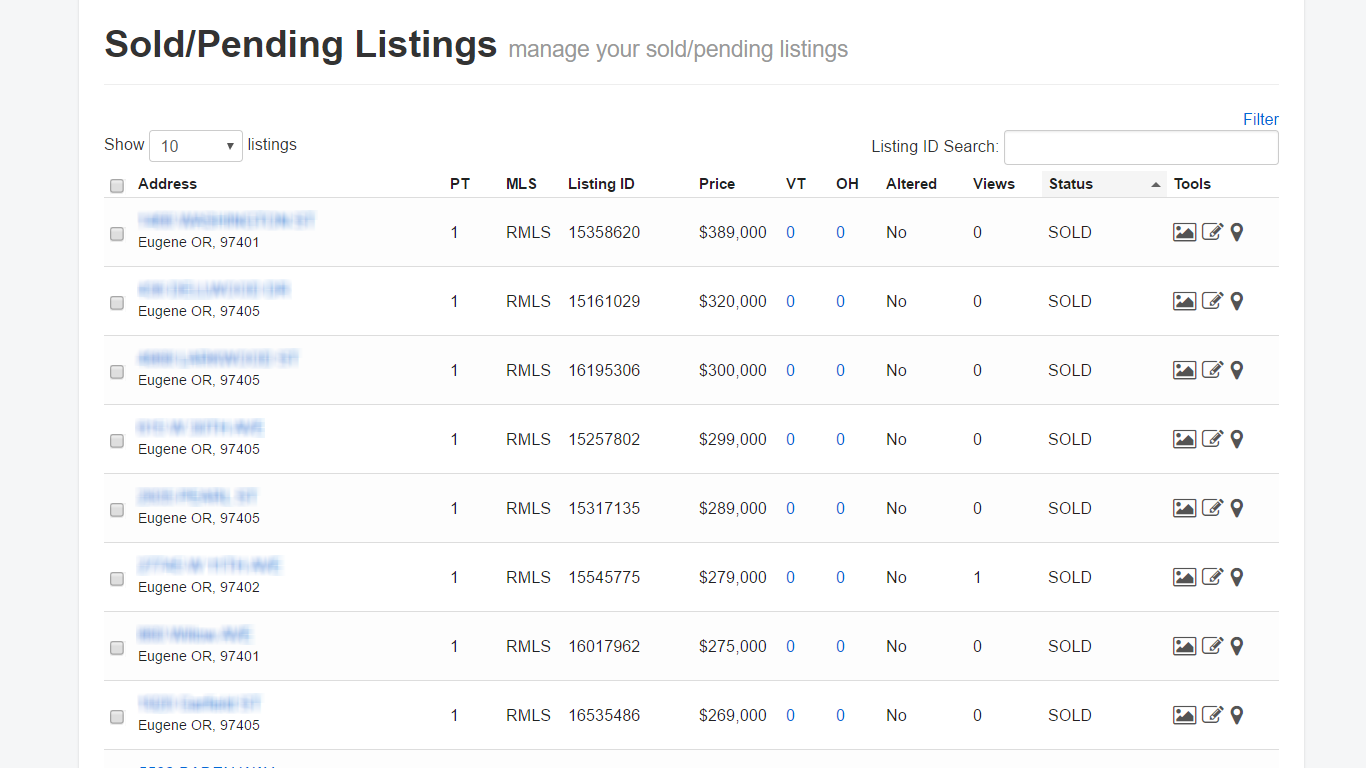Check the box for listing 16017962
The width and height of the screenshot is (1366, 768).
click(x=117, y=647)
